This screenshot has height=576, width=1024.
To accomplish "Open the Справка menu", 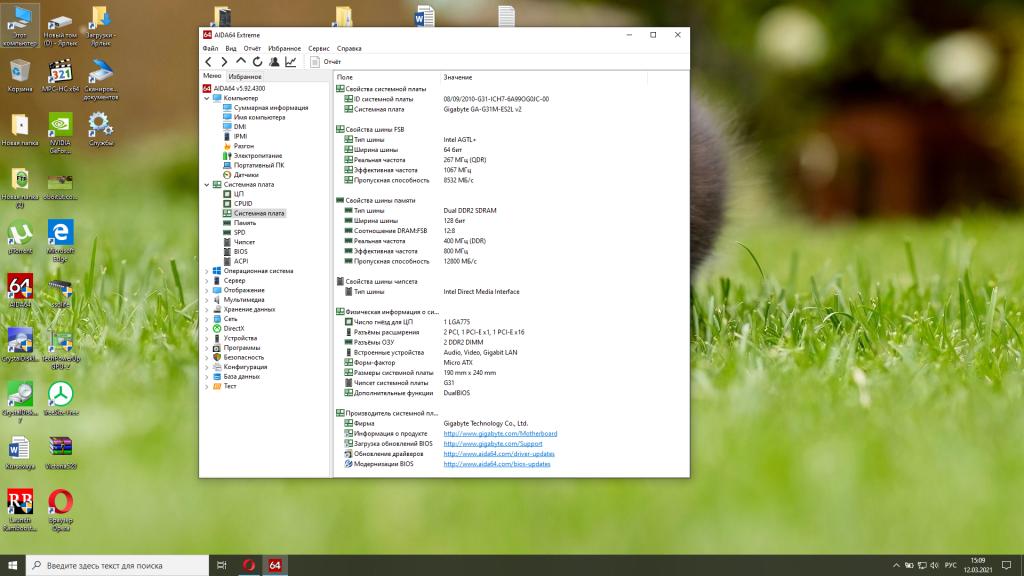I will pos(349,48).
